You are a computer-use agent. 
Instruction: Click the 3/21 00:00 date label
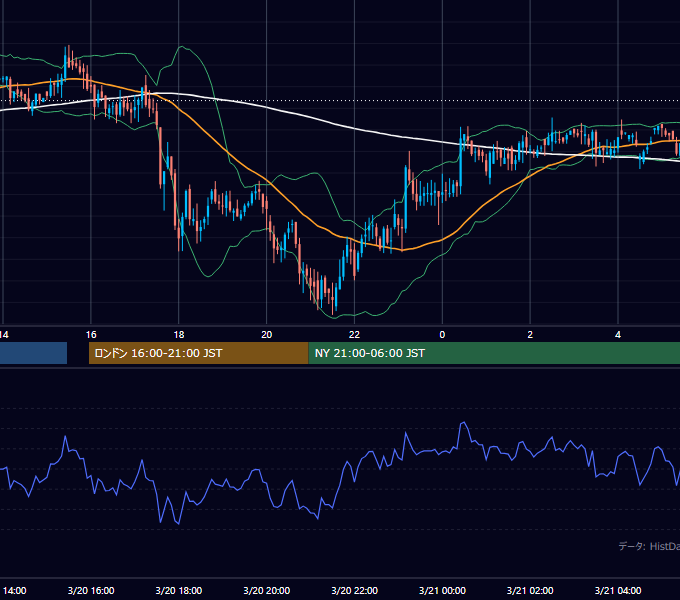tap(442, 590)
